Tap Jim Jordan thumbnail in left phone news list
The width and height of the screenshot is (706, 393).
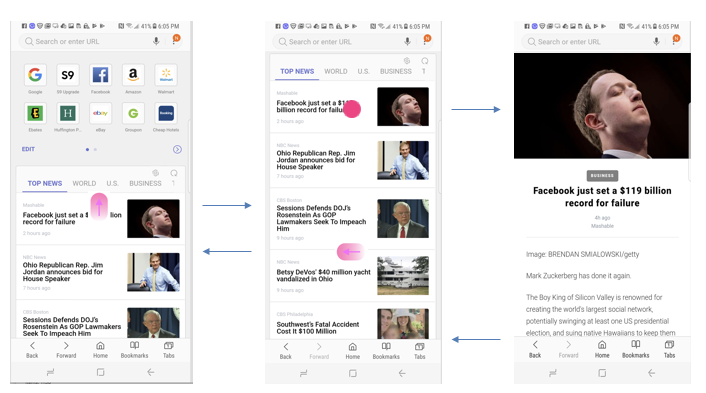click(153, 272)
